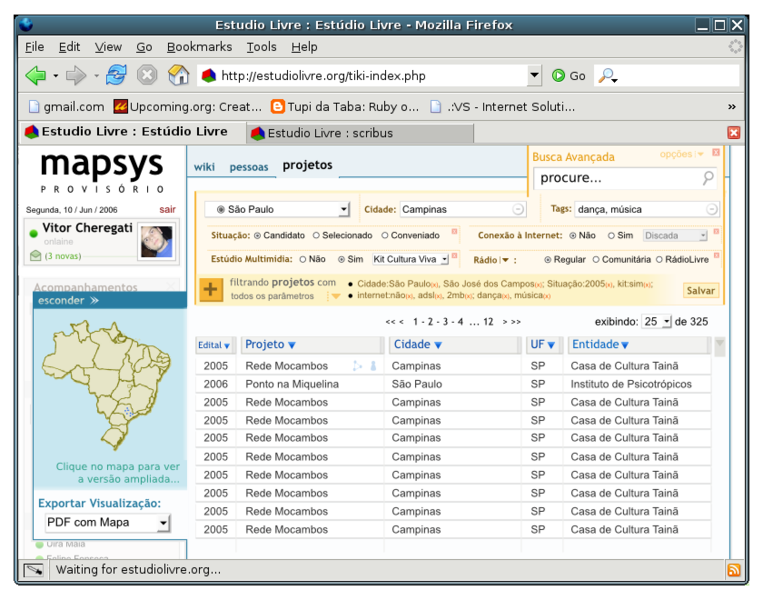The image size is (763, 600).
Task: Click the magnifier icon in Busca Avançada
Action: tap(708, 178)
